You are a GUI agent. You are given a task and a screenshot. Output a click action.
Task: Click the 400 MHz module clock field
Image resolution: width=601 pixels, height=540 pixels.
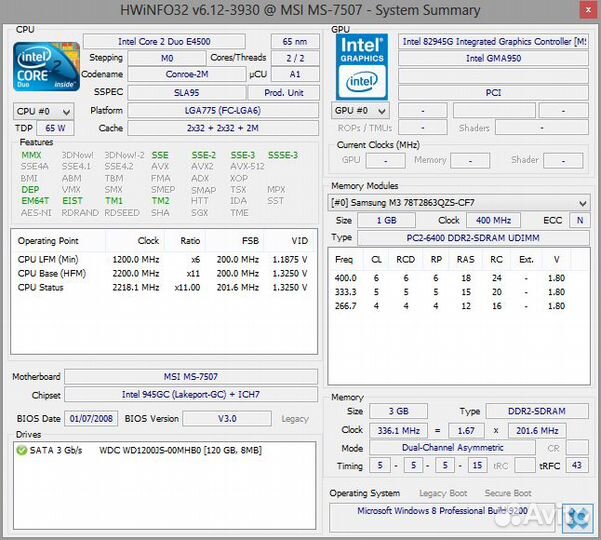pos(493,220)
